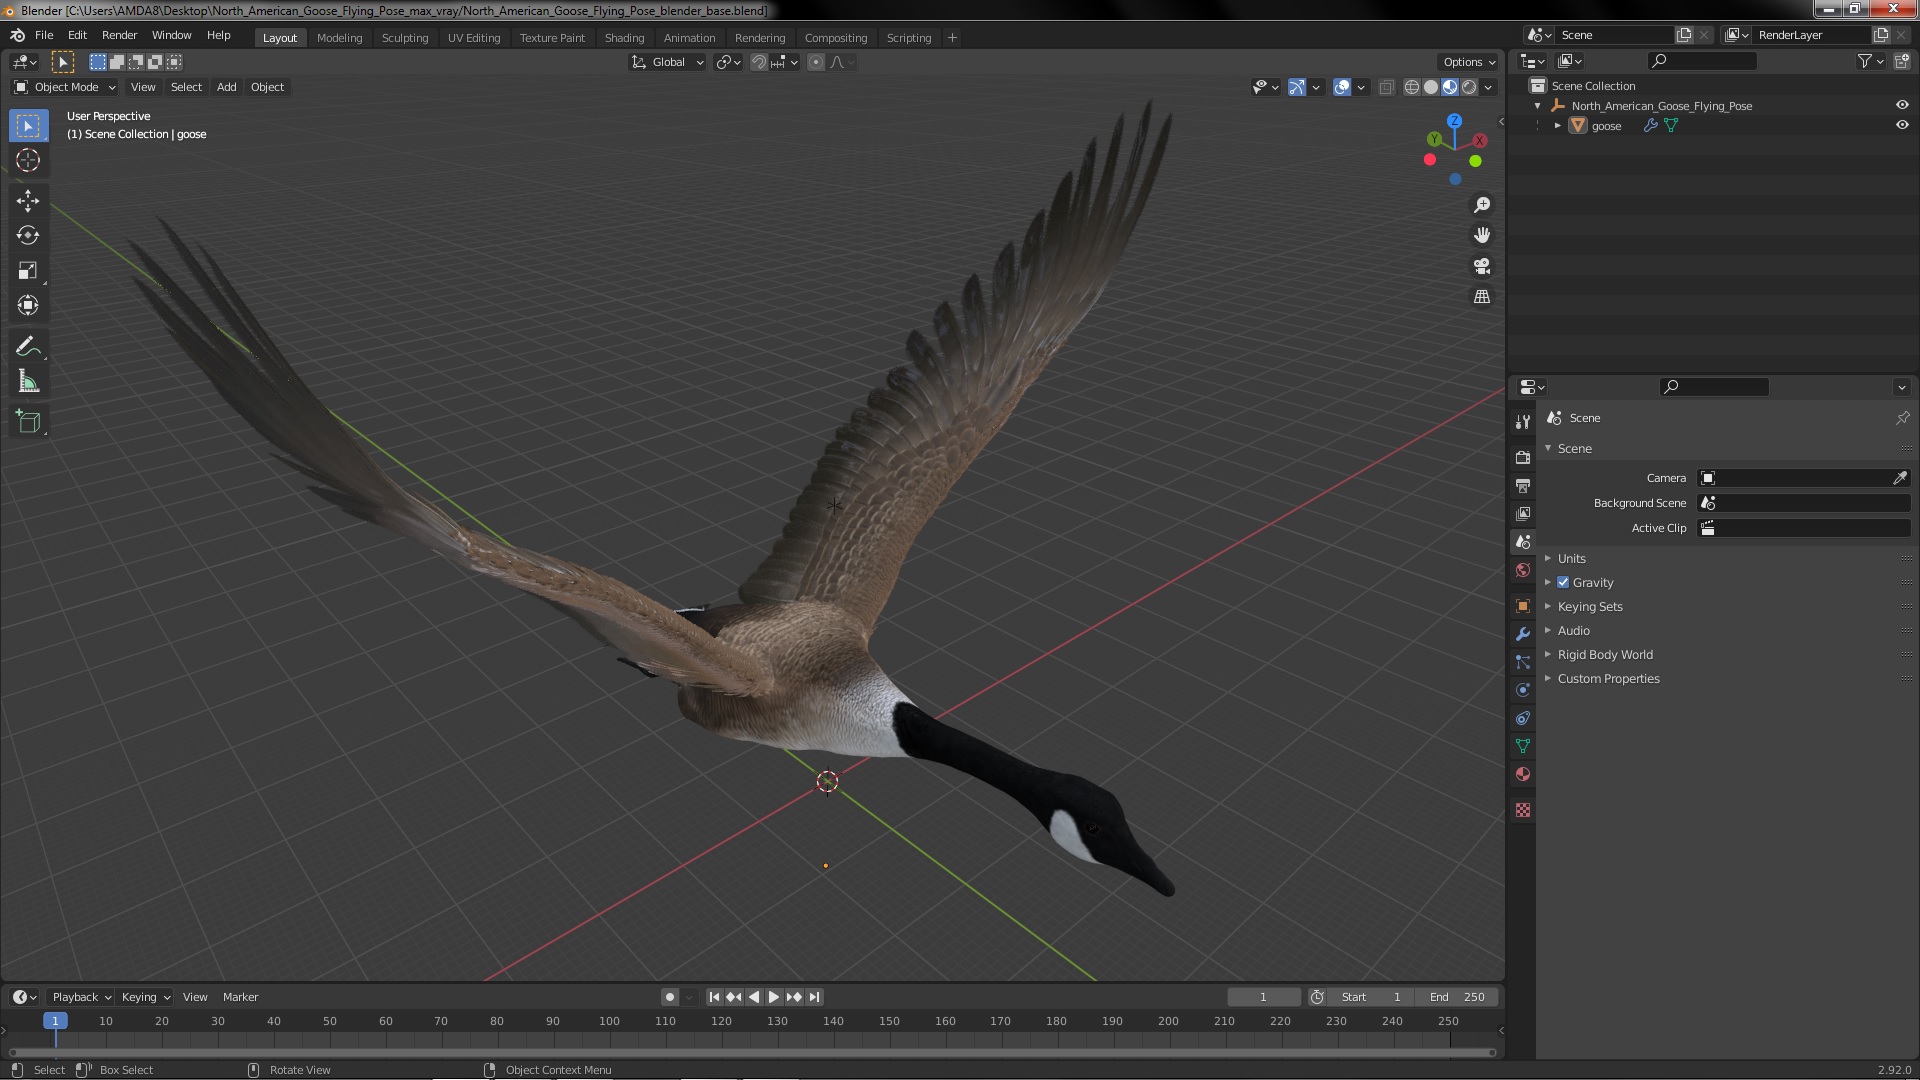Expand the goose object tree
The width and height of the screenshot is (1920, 1080).
pyautogui.click(x=1558, y=125)
